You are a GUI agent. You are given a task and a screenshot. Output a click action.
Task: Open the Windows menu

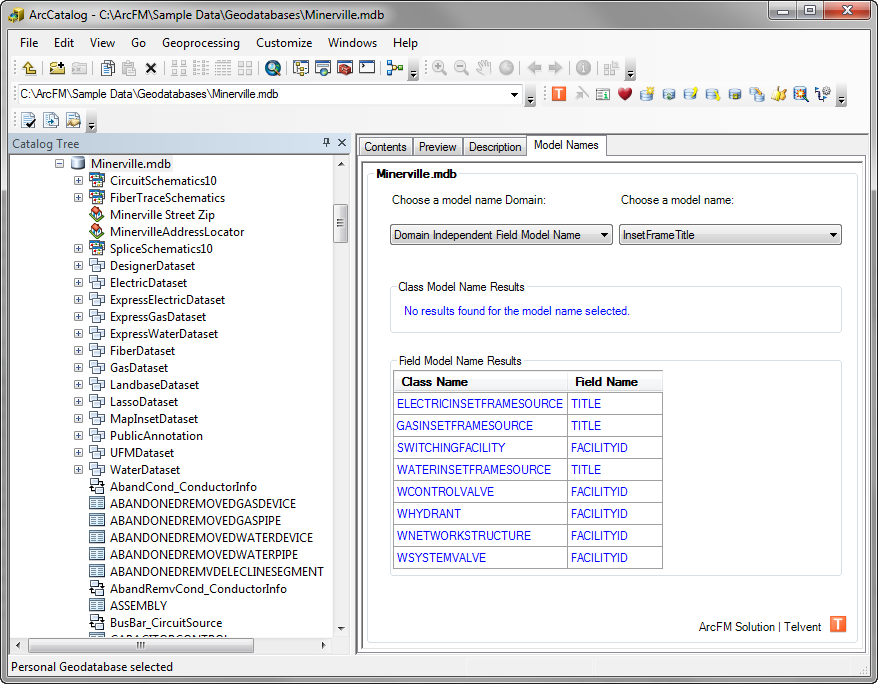[x=352, y=43]
